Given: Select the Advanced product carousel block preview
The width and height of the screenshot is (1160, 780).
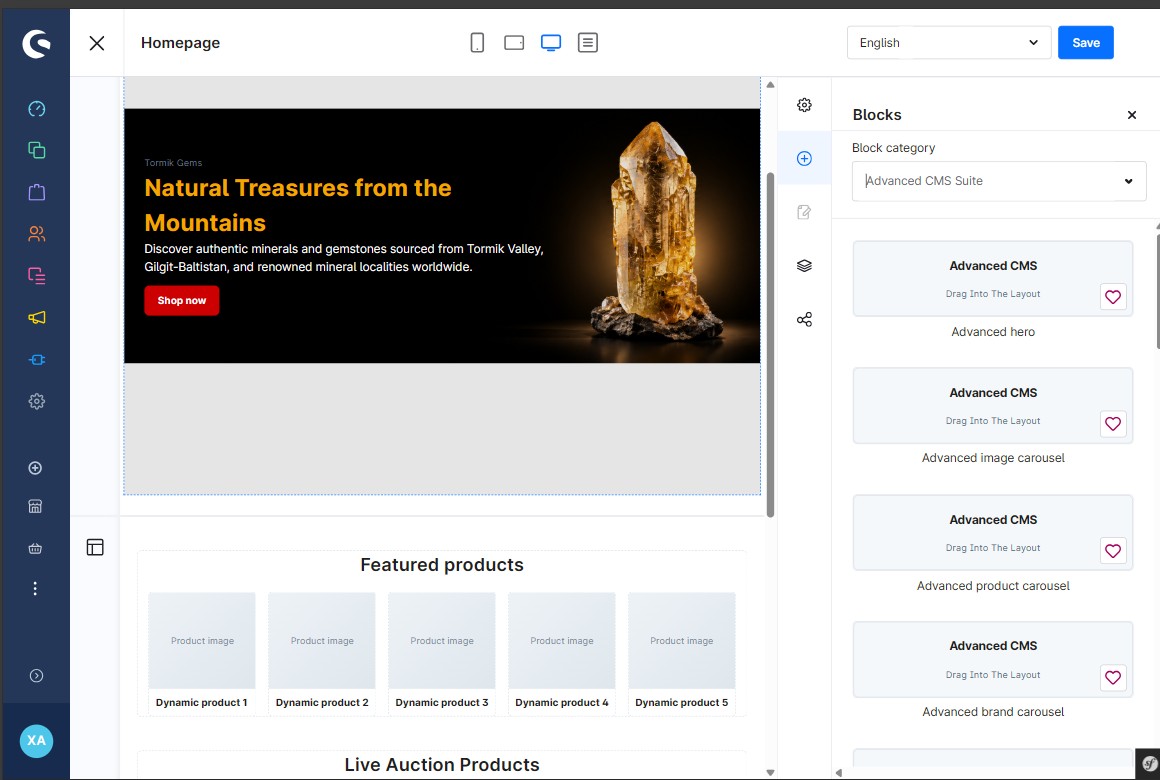Looking at the screenshot, I should click(x=993, y=533).
